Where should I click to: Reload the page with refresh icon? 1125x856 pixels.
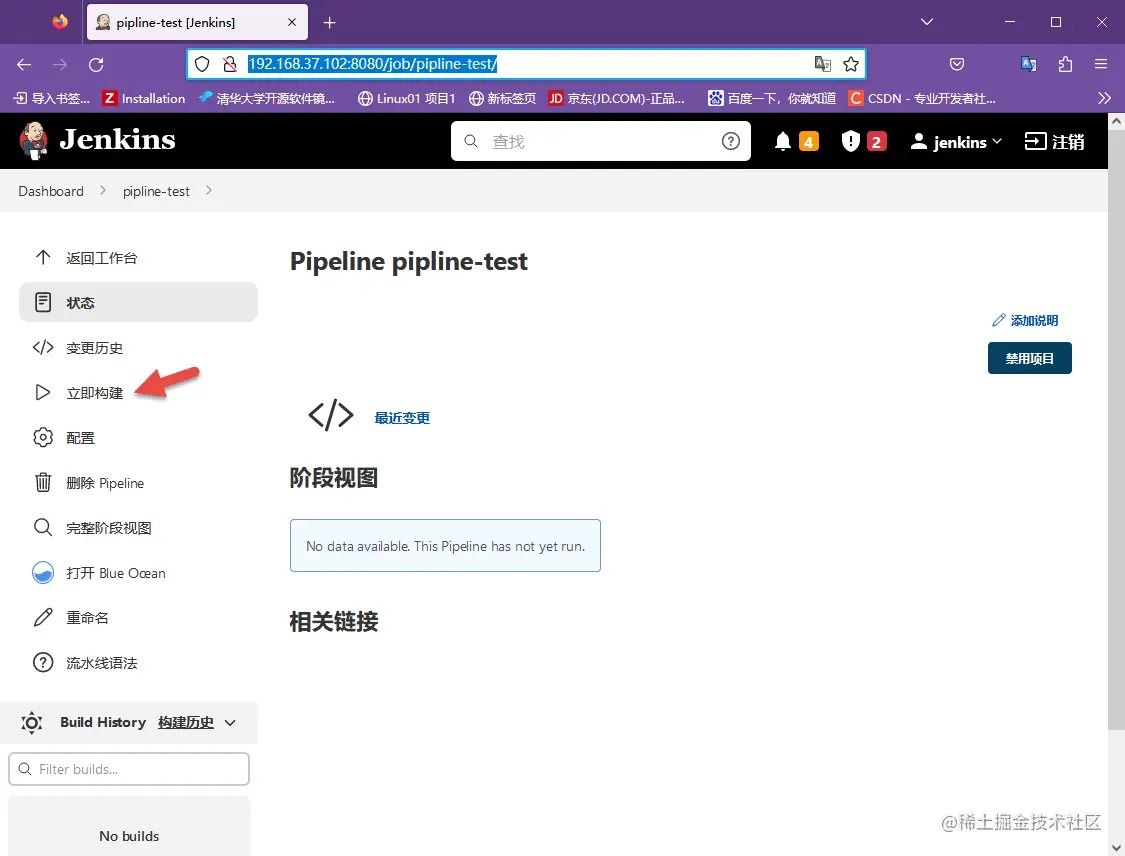96,65
